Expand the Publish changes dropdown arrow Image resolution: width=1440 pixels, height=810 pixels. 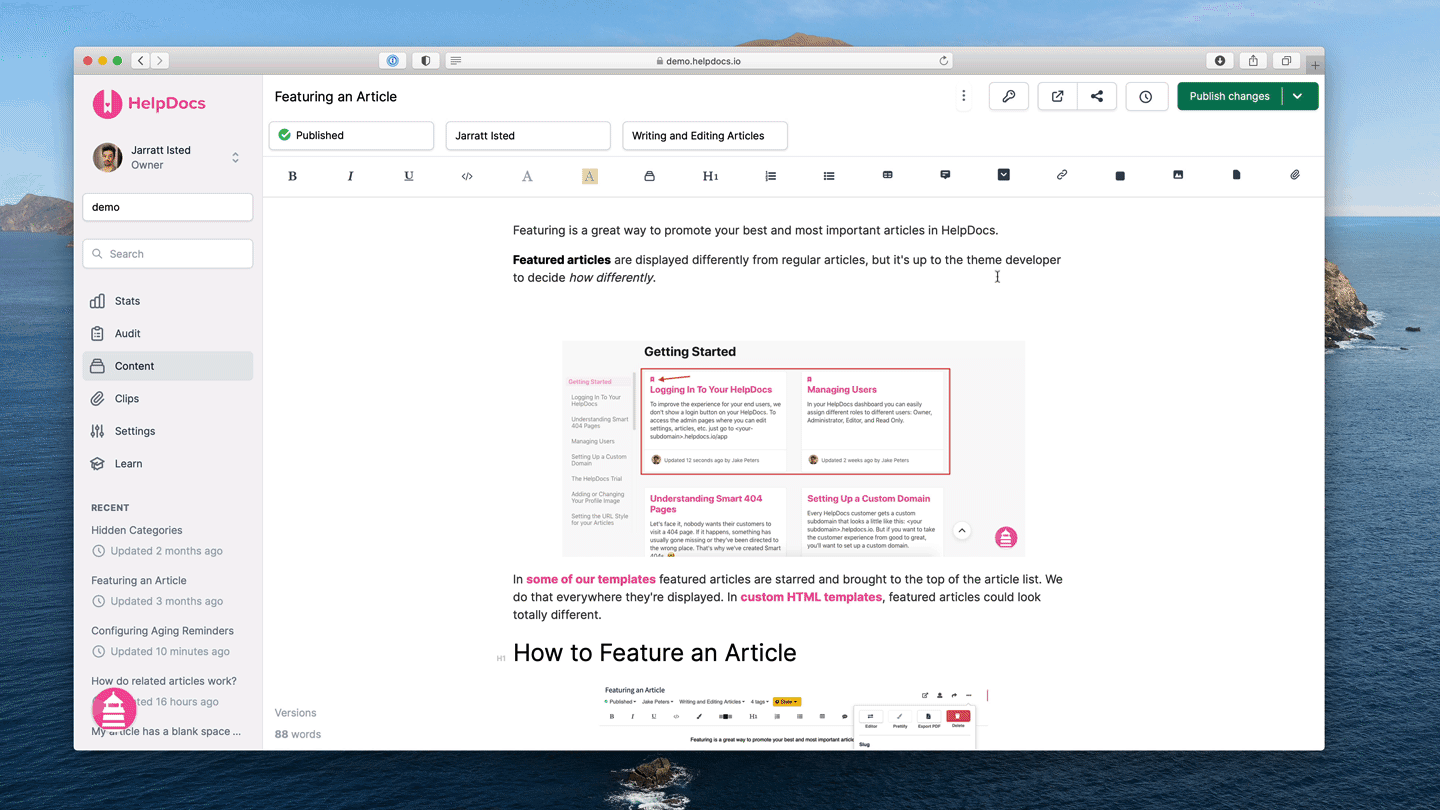(1298, 96)
